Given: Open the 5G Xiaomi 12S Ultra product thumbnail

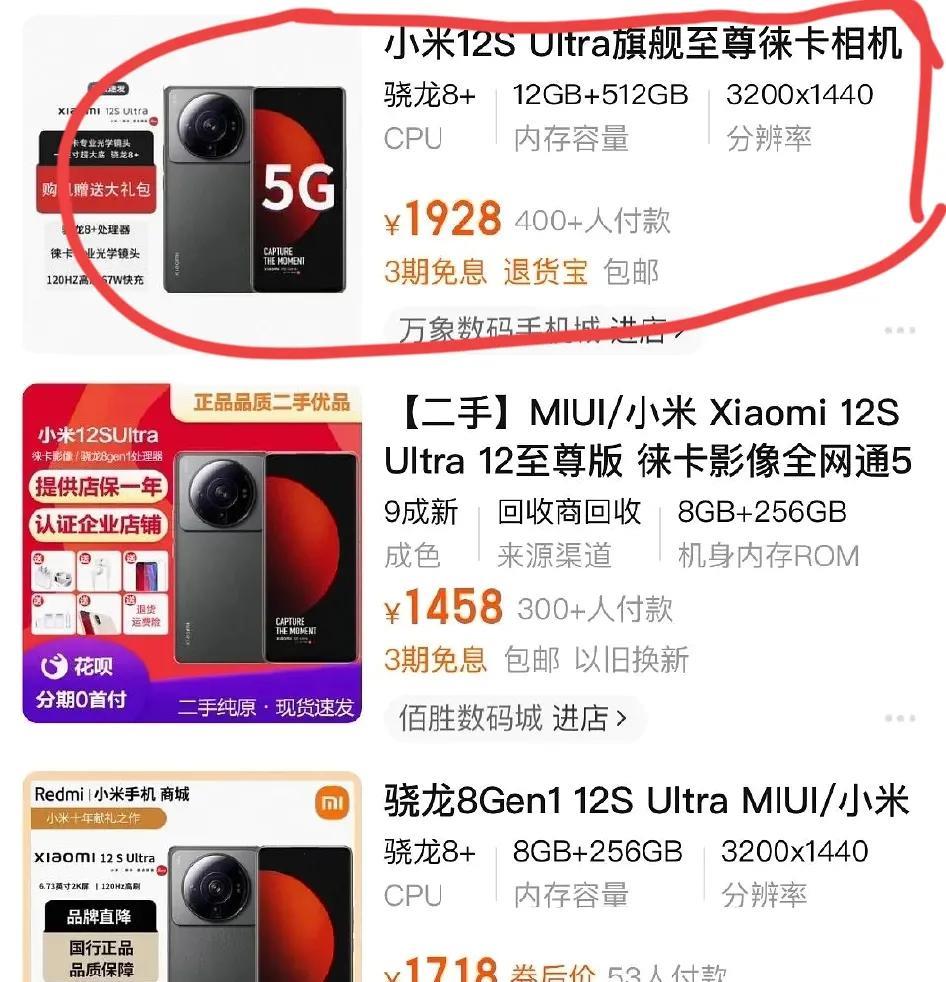Looking at the screenshot, I should (192, 185).
